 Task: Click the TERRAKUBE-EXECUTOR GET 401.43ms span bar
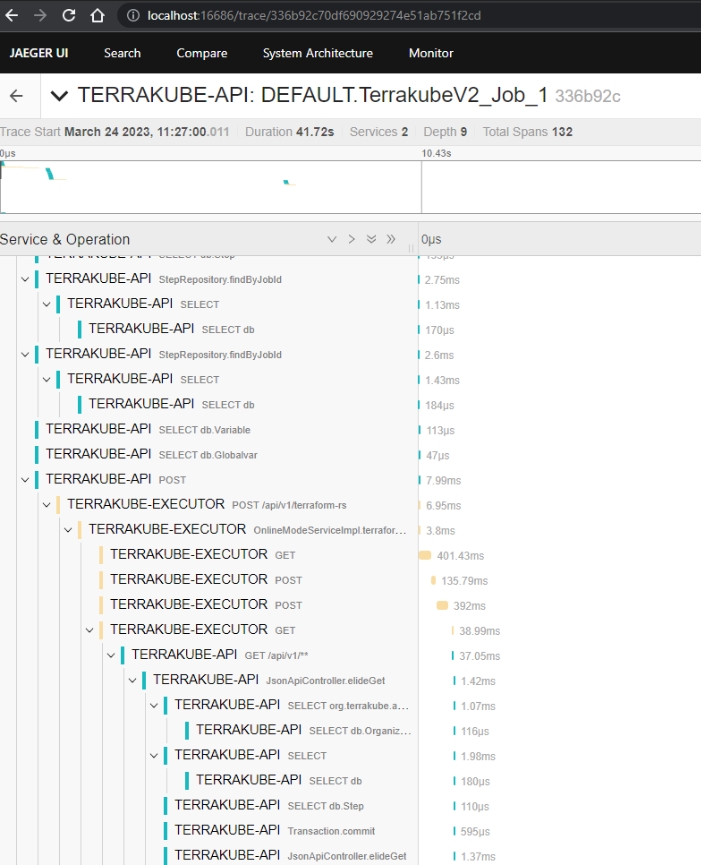(x=425, y=555)
